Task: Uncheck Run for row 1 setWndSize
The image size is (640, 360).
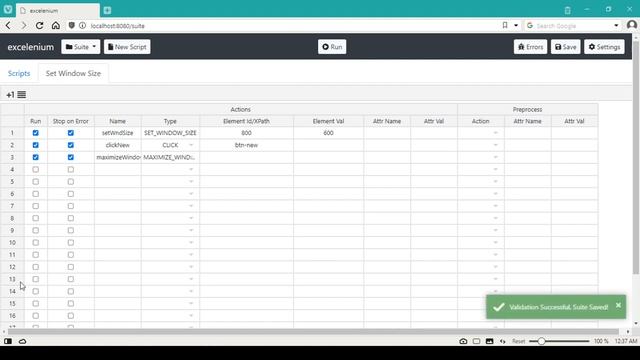Action: pos(36,133)
